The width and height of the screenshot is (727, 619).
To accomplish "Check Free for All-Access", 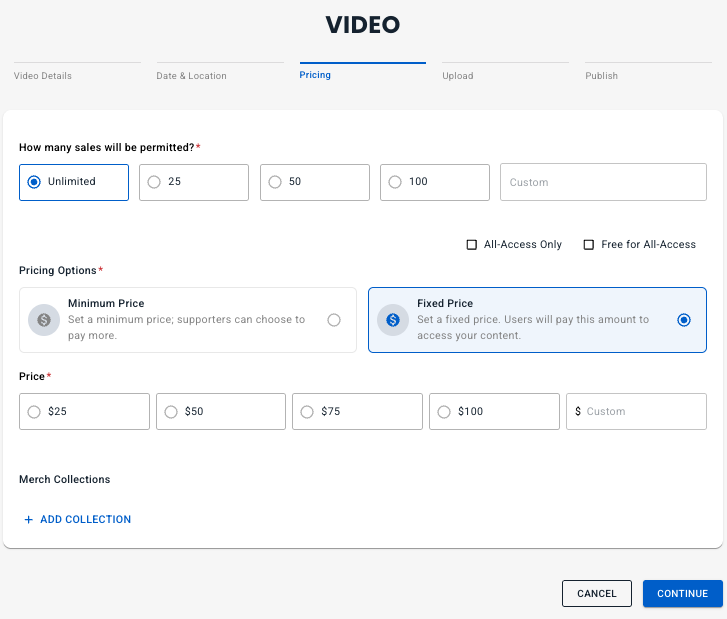I will [589, 245].
